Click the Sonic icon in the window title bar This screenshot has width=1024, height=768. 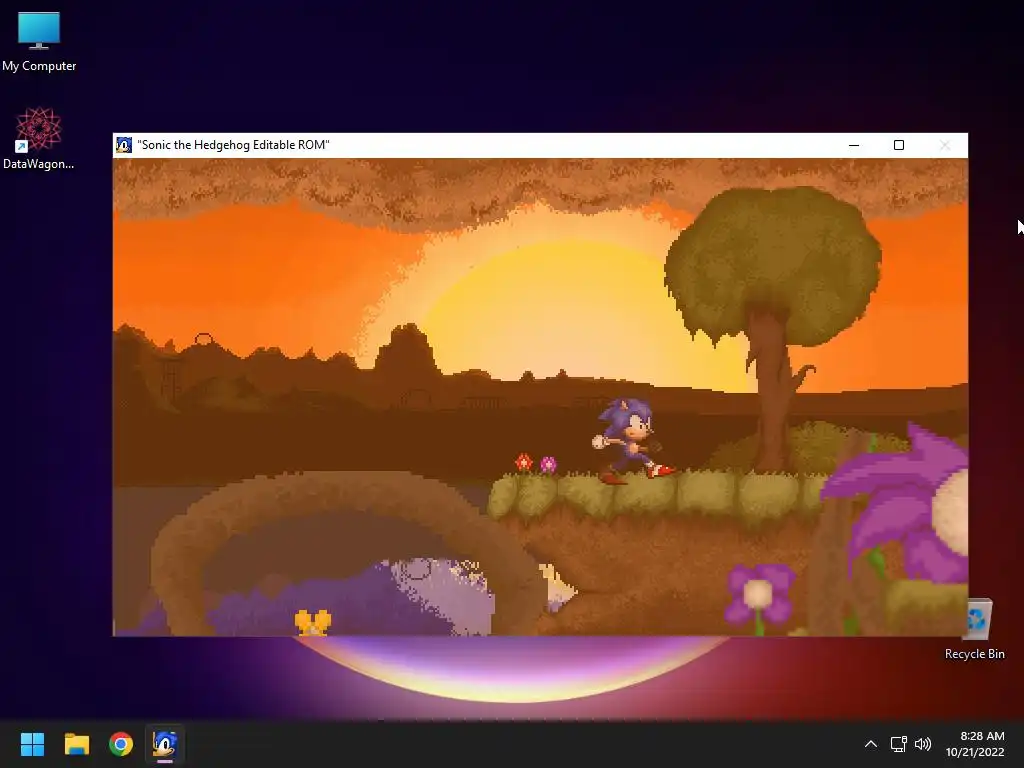click(123, 145)
